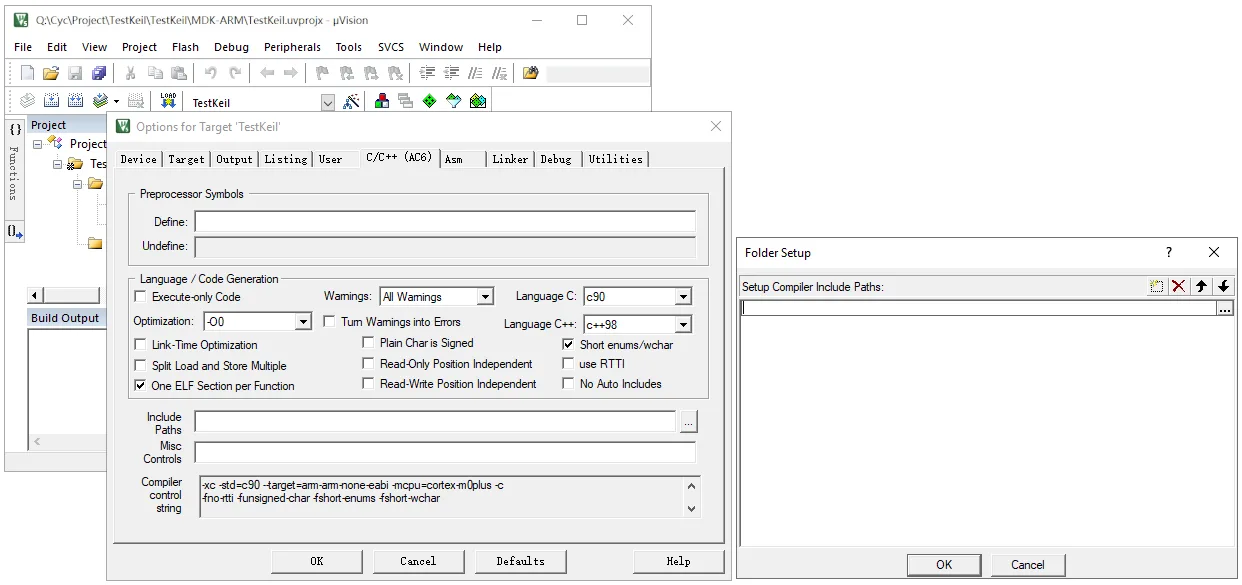Click the Defaults button

521,561
